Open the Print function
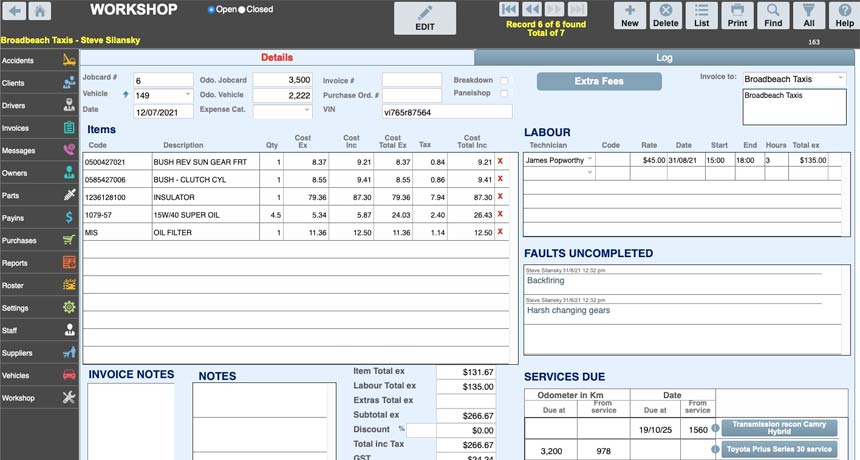860x460 pixels. pos(737,16)
